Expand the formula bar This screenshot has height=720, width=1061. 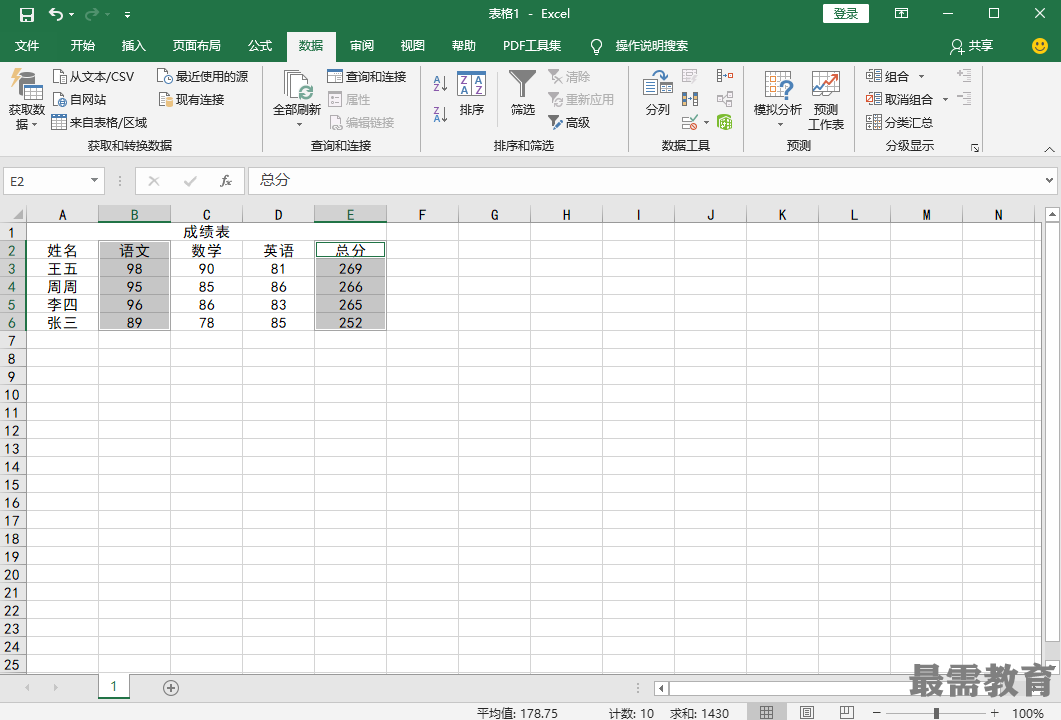1049,180
